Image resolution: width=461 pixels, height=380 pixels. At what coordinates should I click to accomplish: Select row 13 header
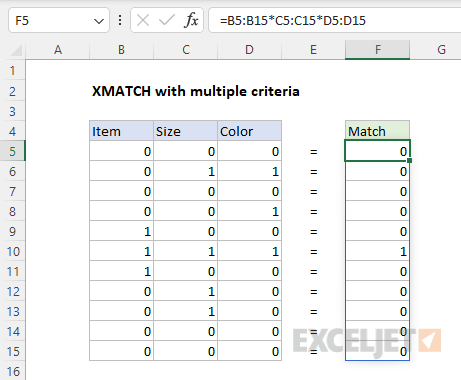point(13,311)
